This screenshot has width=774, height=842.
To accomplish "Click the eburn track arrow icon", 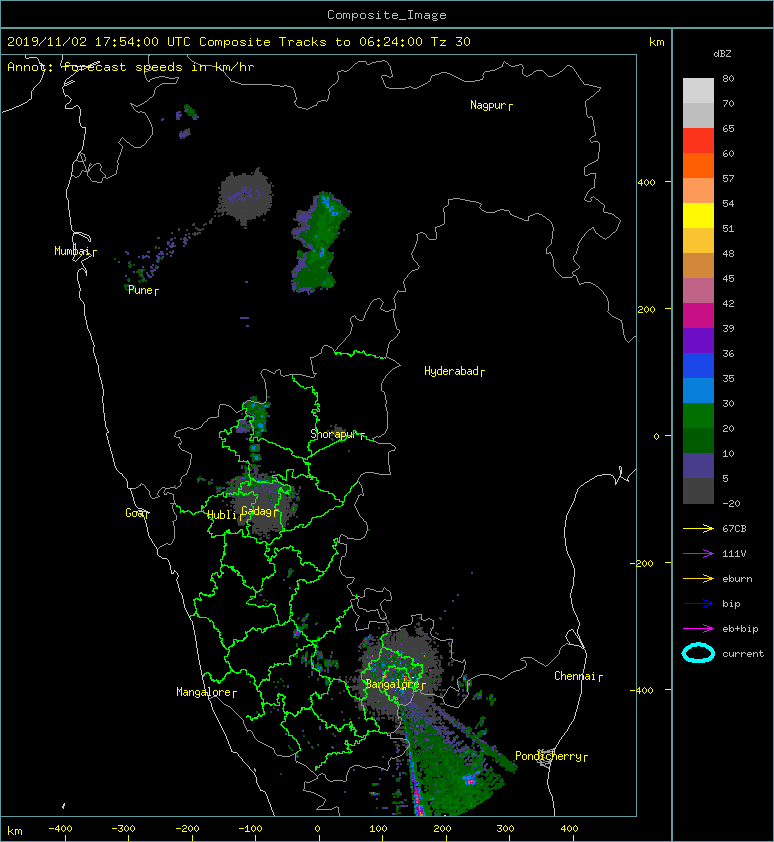I will tap(698, 579).
